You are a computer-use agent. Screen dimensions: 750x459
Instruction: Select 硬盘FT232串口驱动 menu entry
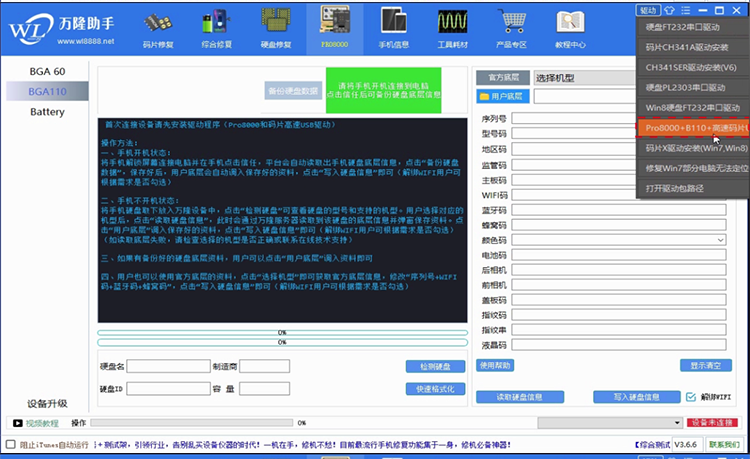(x=693, y=27)
